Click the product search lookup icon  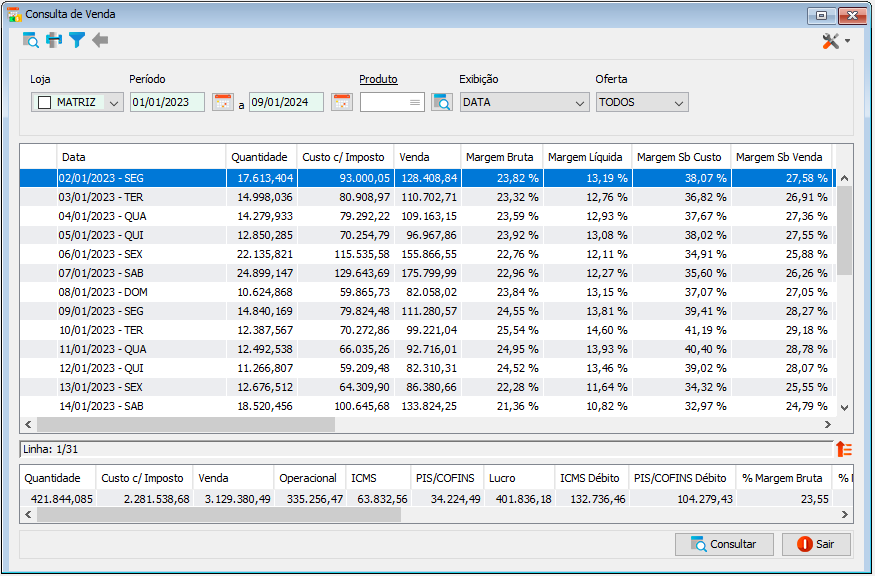442,102
